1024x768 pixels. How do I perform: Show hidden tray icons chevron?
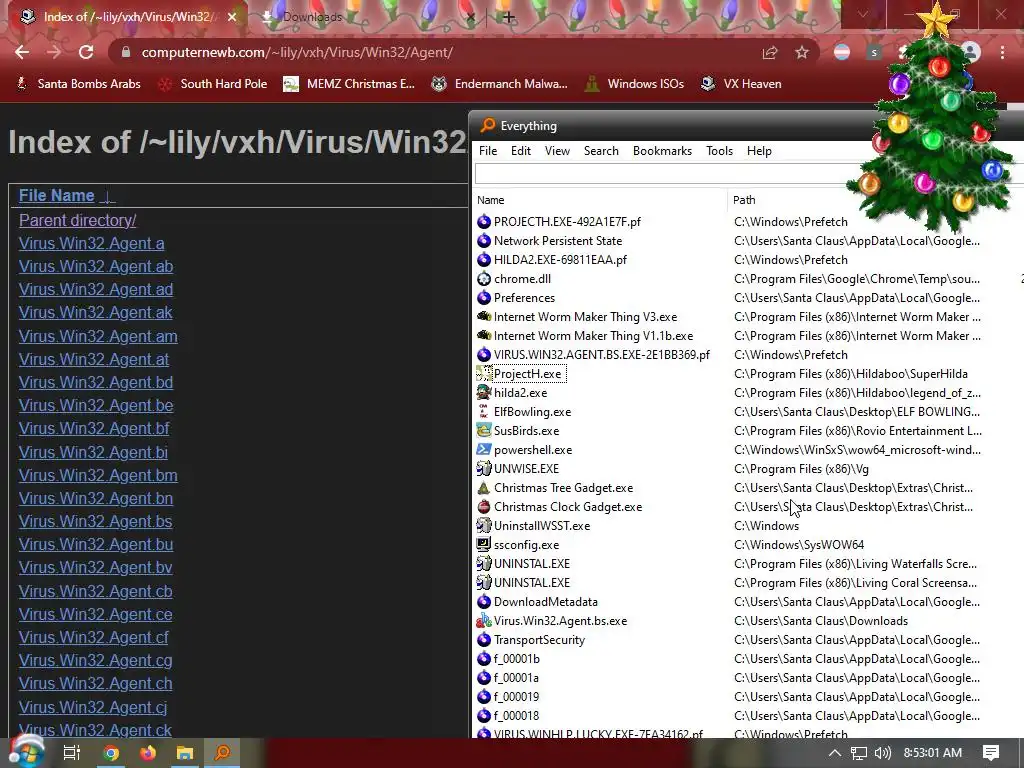835,753
